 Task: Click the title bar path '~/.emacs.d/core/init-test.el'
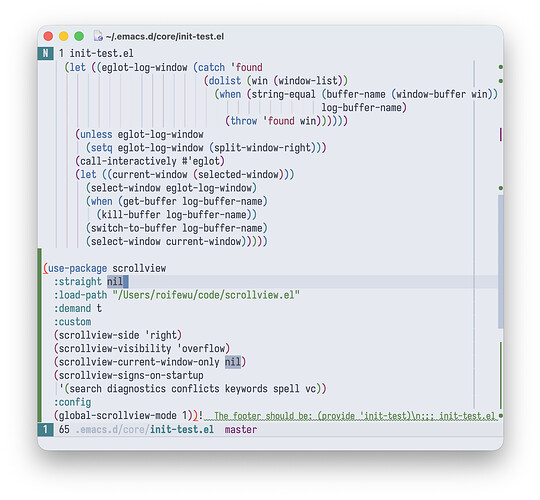pos(165,37)
